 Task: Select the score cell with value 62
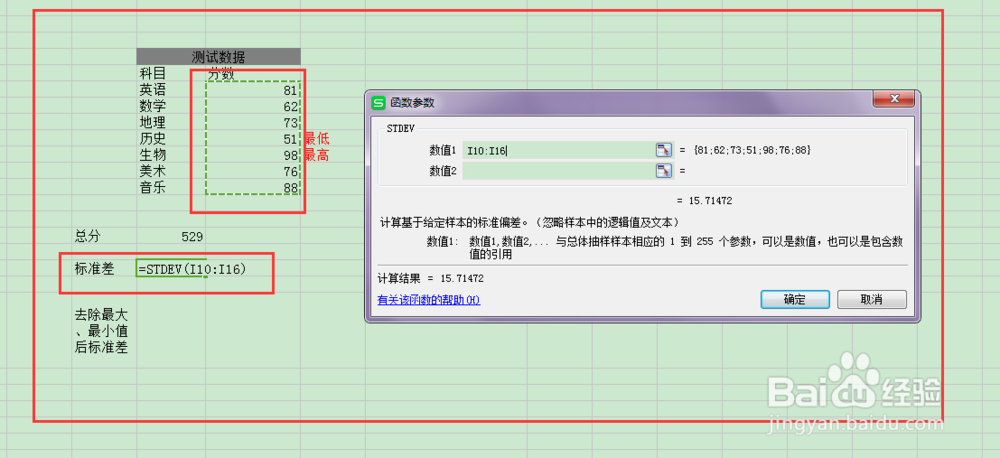[x=253, y=106]
